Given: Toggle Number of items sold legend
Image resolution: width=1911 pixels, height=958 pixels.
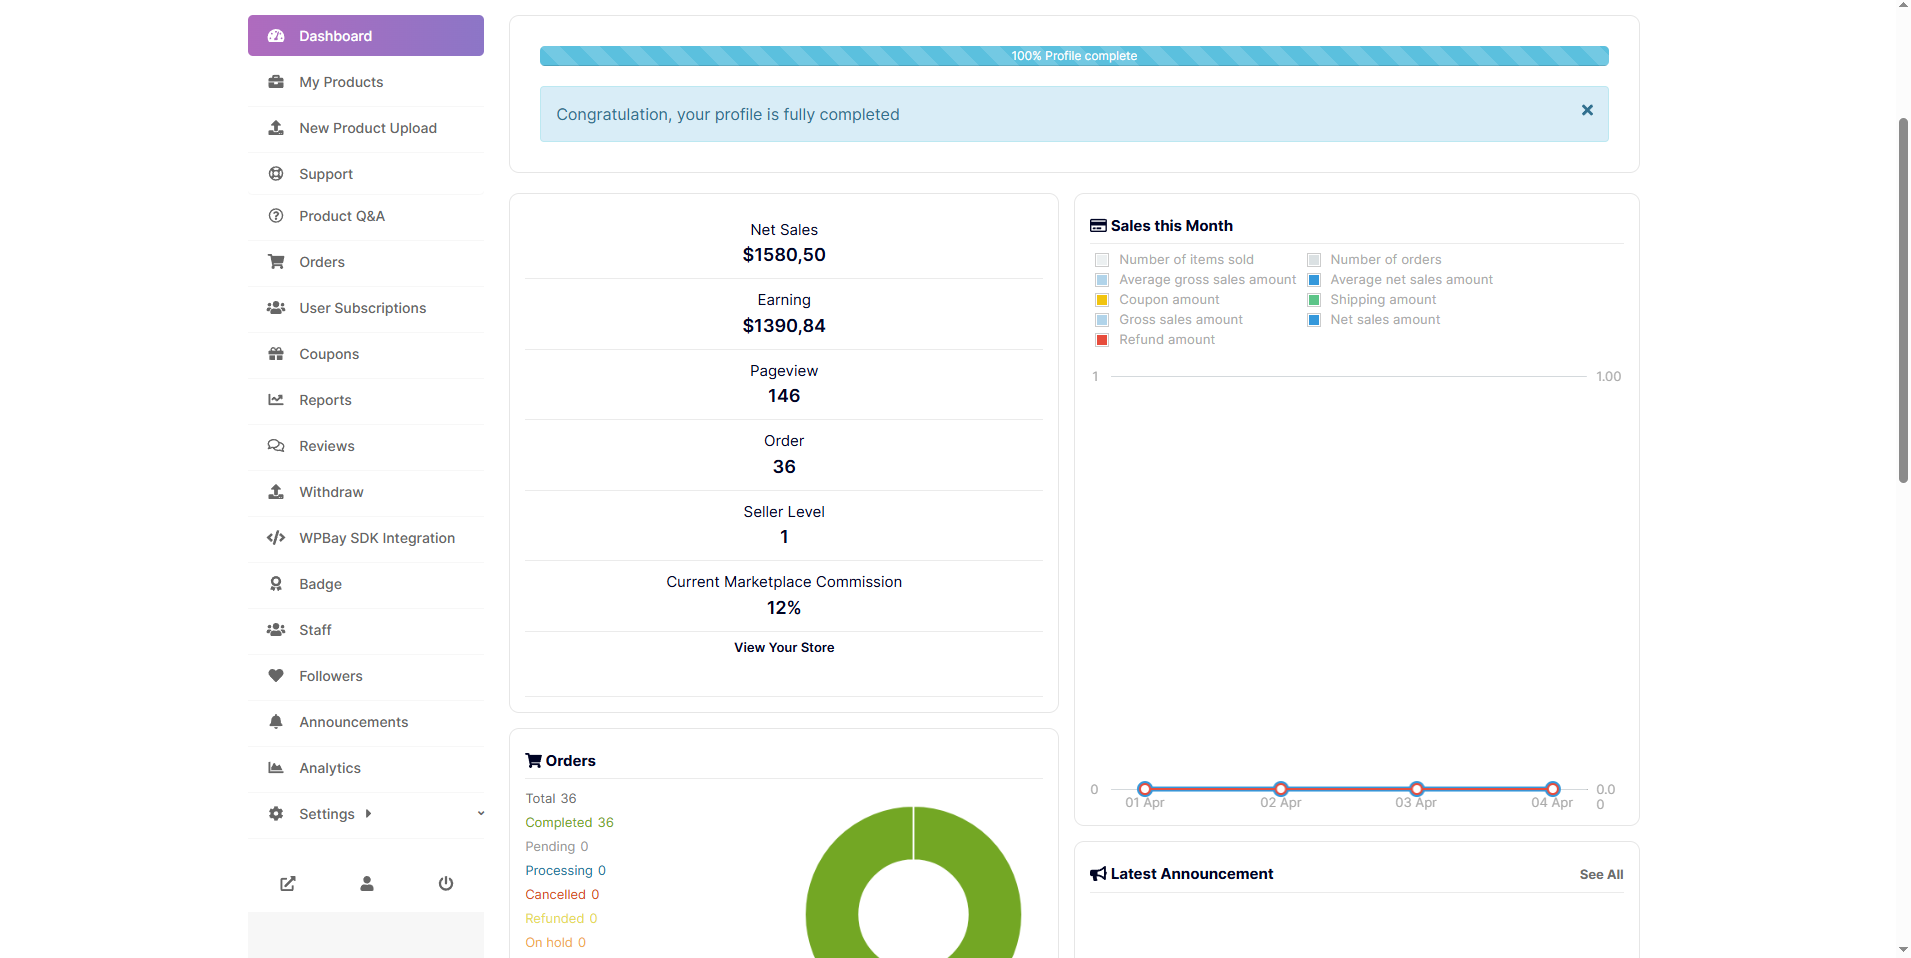Looking at the screenshot, I should 1174,260.
